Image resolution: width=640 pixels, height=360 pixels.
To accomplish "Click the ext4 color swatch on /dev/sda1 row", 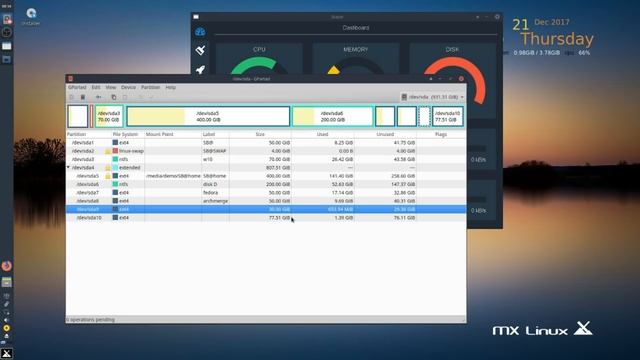I will pyautogui.click(x=115, y=143).
